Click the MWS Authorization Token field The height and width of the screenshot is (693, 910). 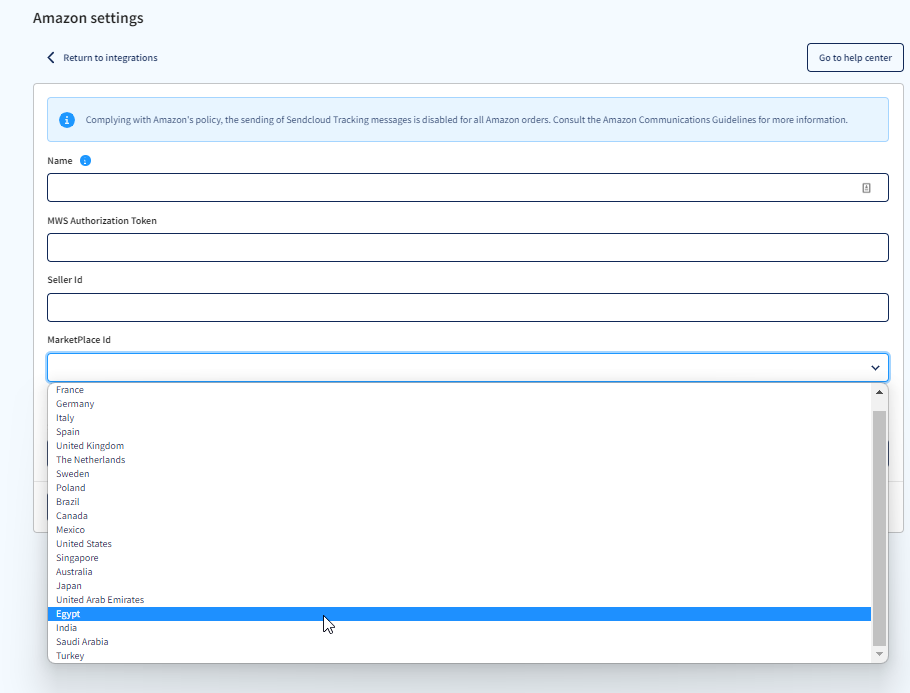point(468,248)
